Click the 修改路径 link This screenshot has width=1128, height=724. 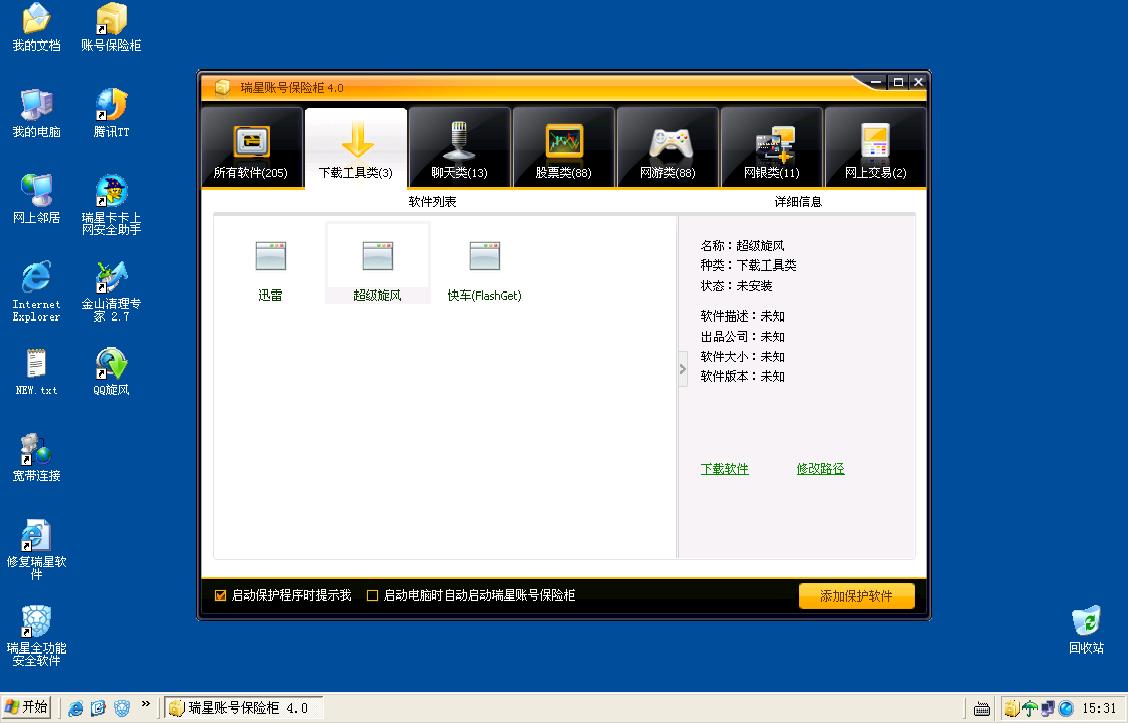click(x=820, y=469)
